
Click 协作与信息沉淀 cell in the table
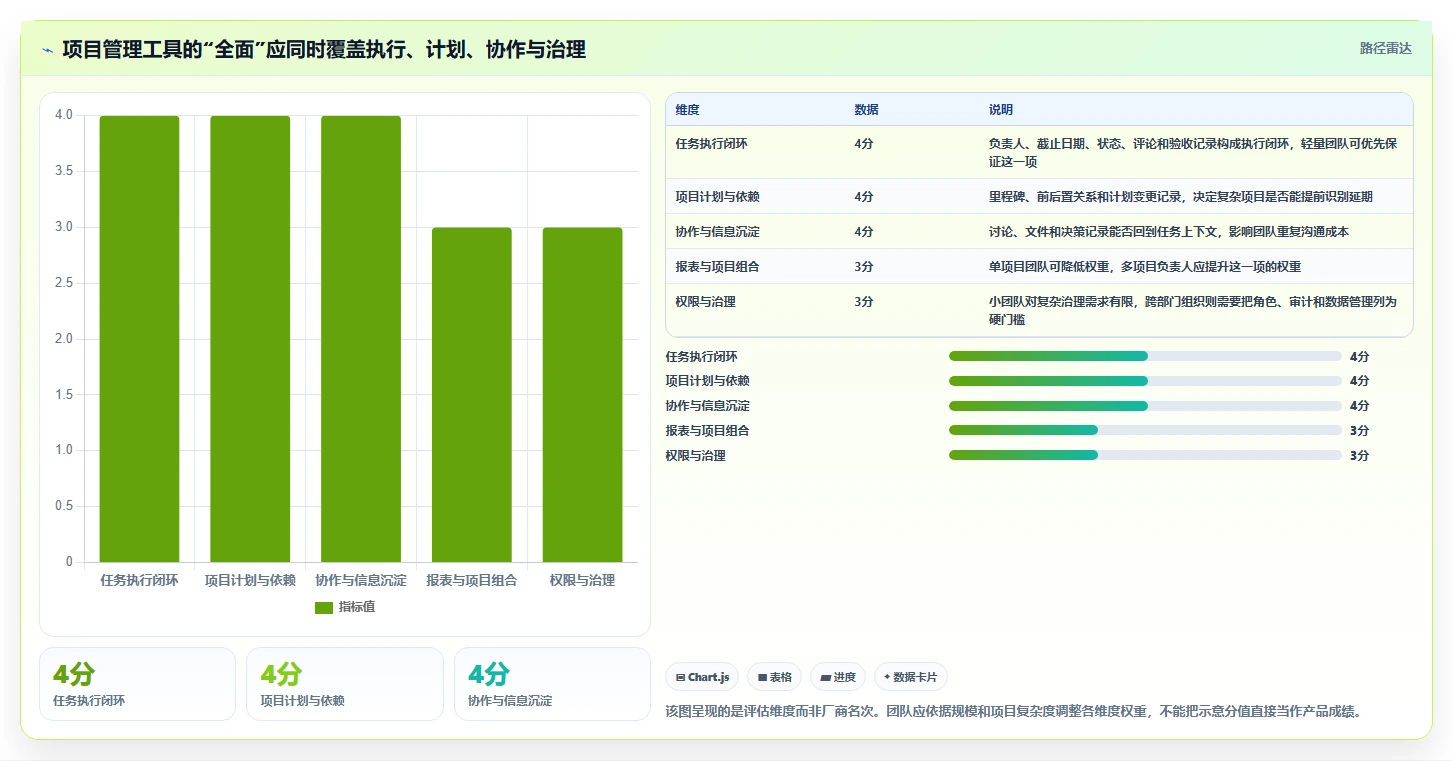(x=718, y=232)
